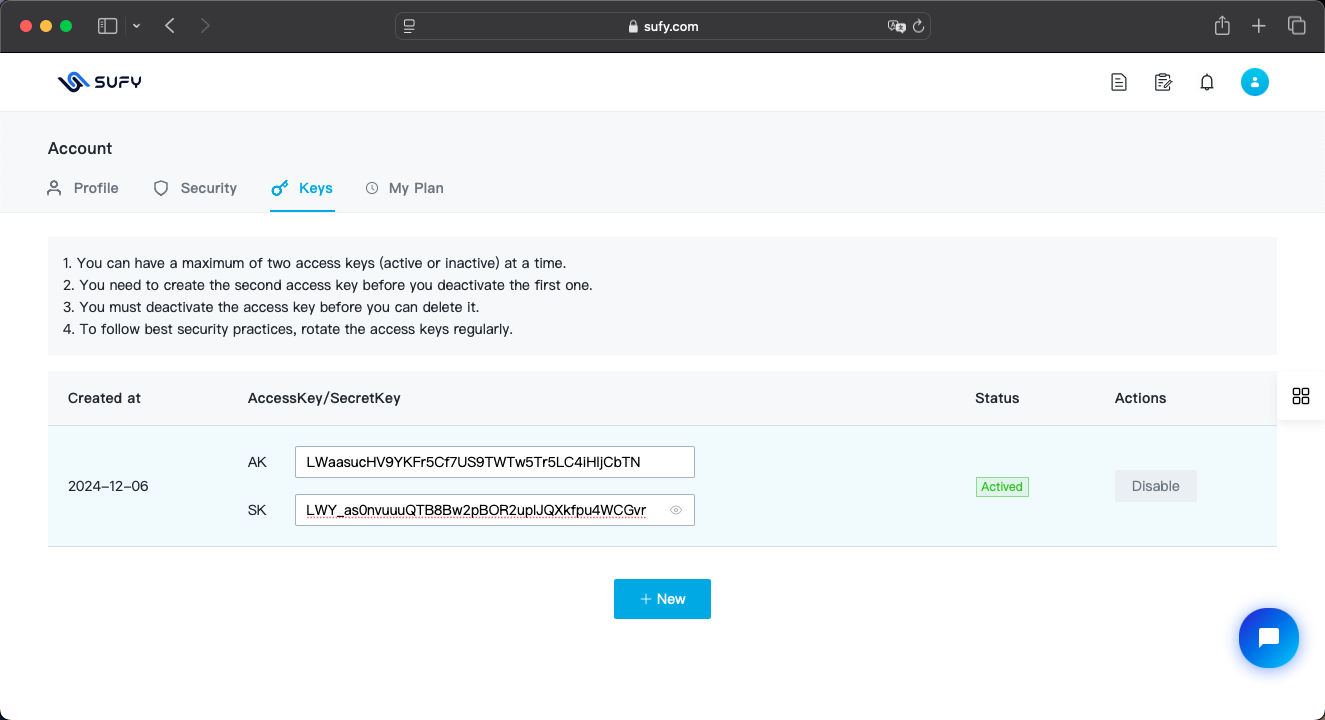The width and height of the screenshot is (1325, 720).
Task: Reveal the secret key with eye icon
Action: pos(676,510)
